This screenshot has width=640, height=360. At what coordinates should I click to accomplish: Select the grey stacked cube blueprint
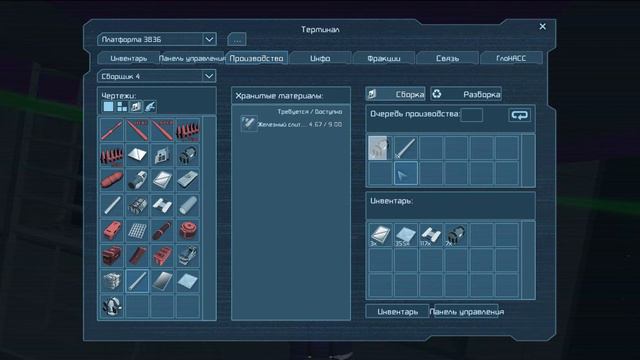(x=112, y=281)
